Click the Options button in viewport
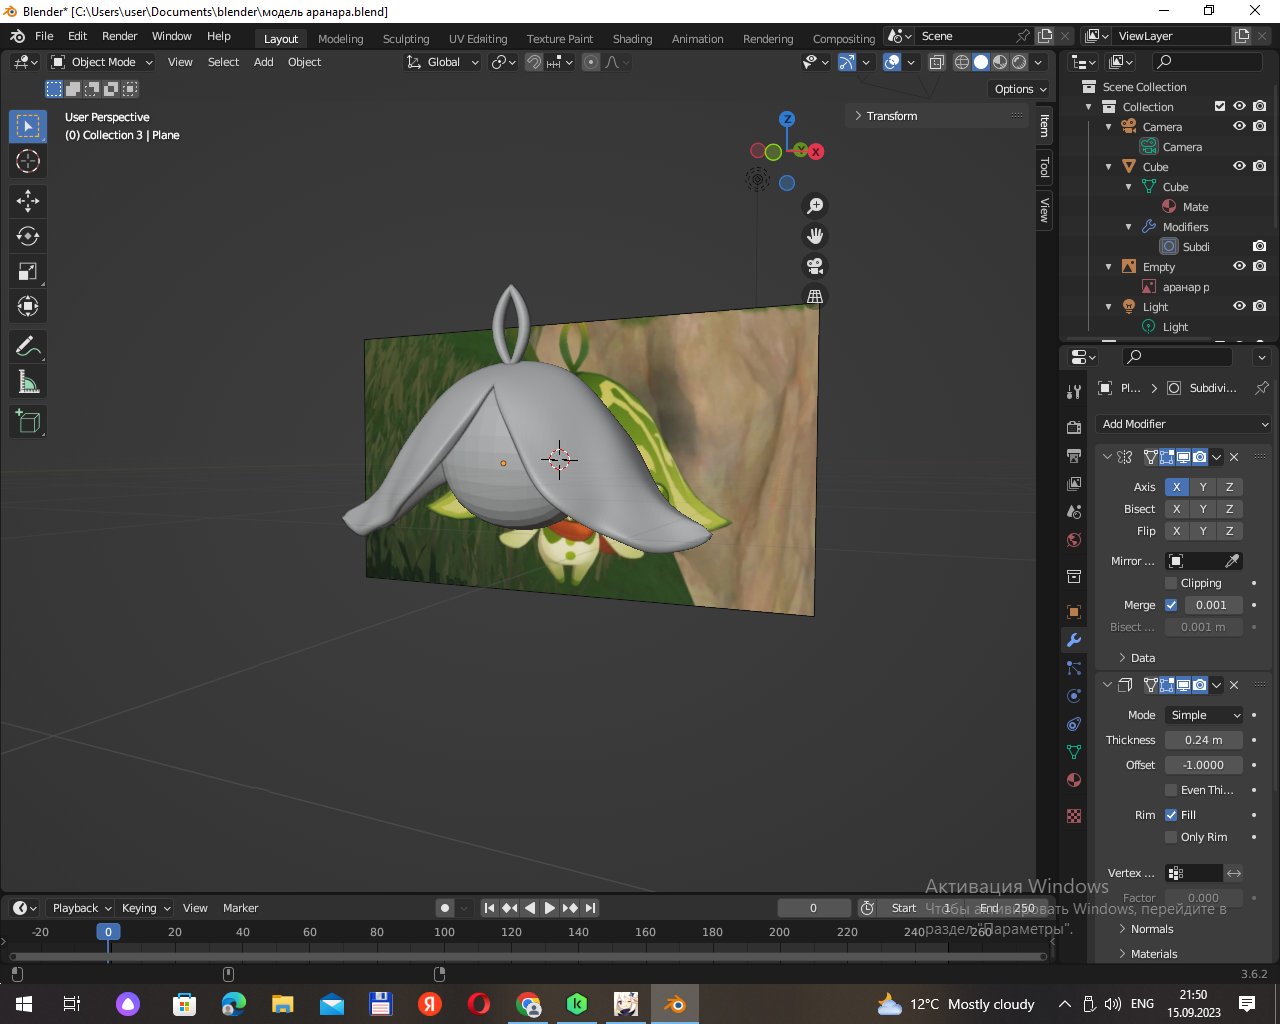1280x1024 pixels. pos(1020,89)
